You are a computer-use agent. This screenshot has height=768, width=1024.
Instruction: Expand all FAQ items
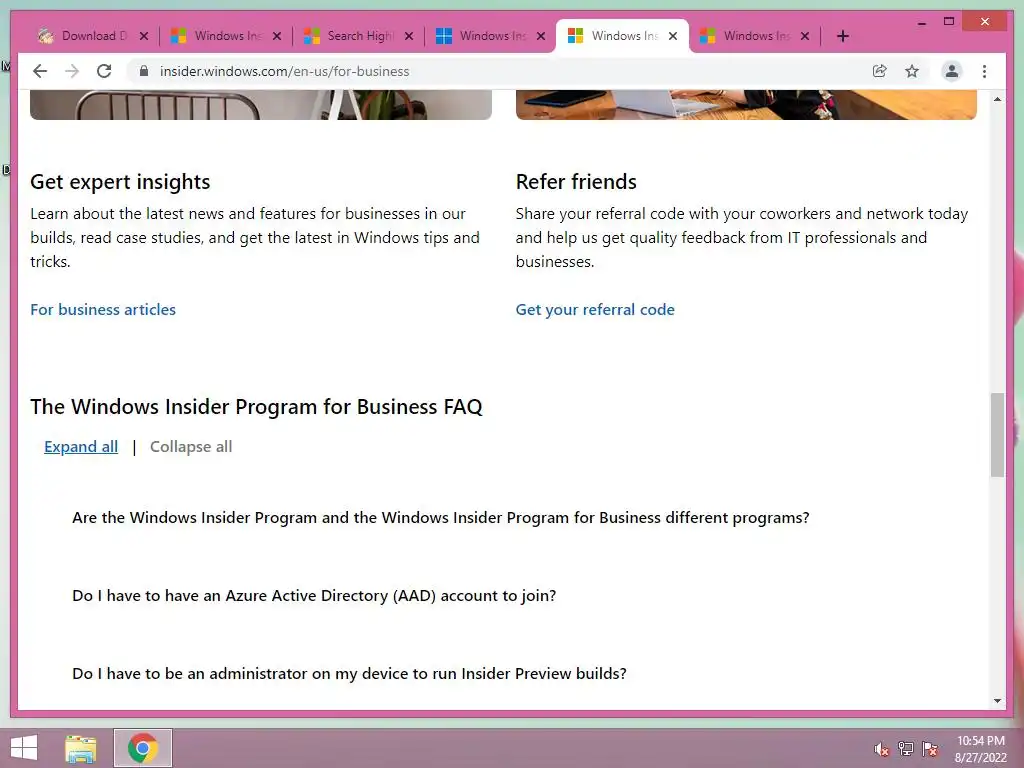[81, 447]
